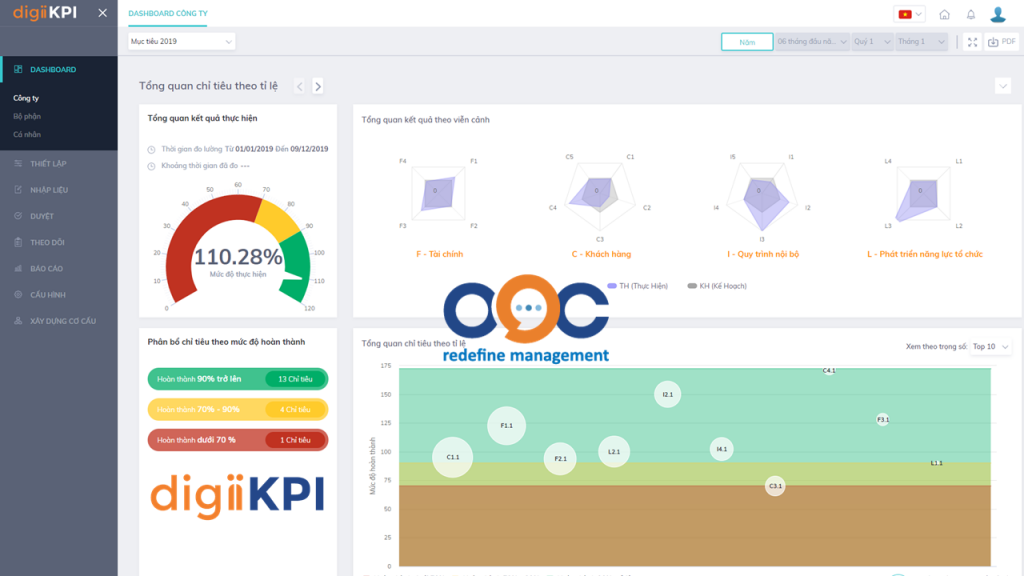The image size is (1024, 576).
Task: Collapse the Tổng quan chỉ tiêu theo tỉ lệ section
Action: coord(1003,86)
